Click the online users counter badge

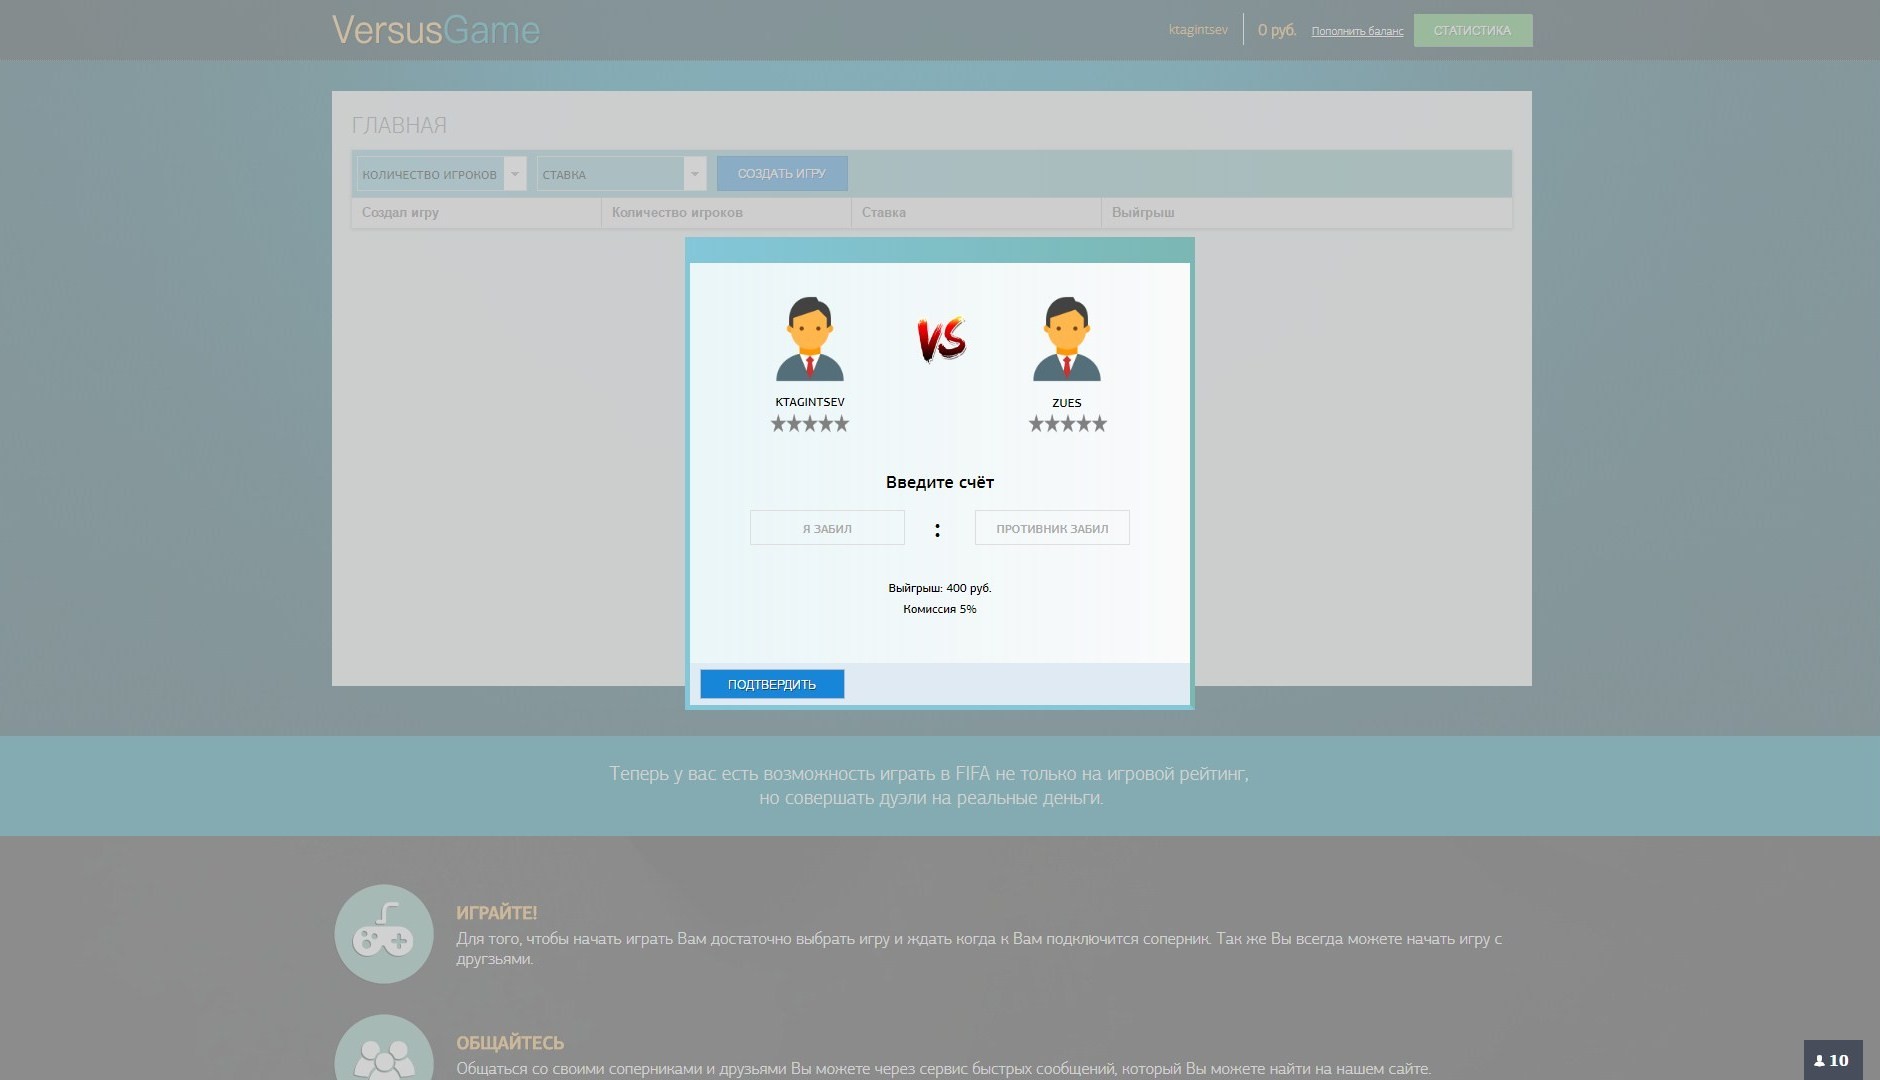pyautogui.click(x=1832, y=1060)
